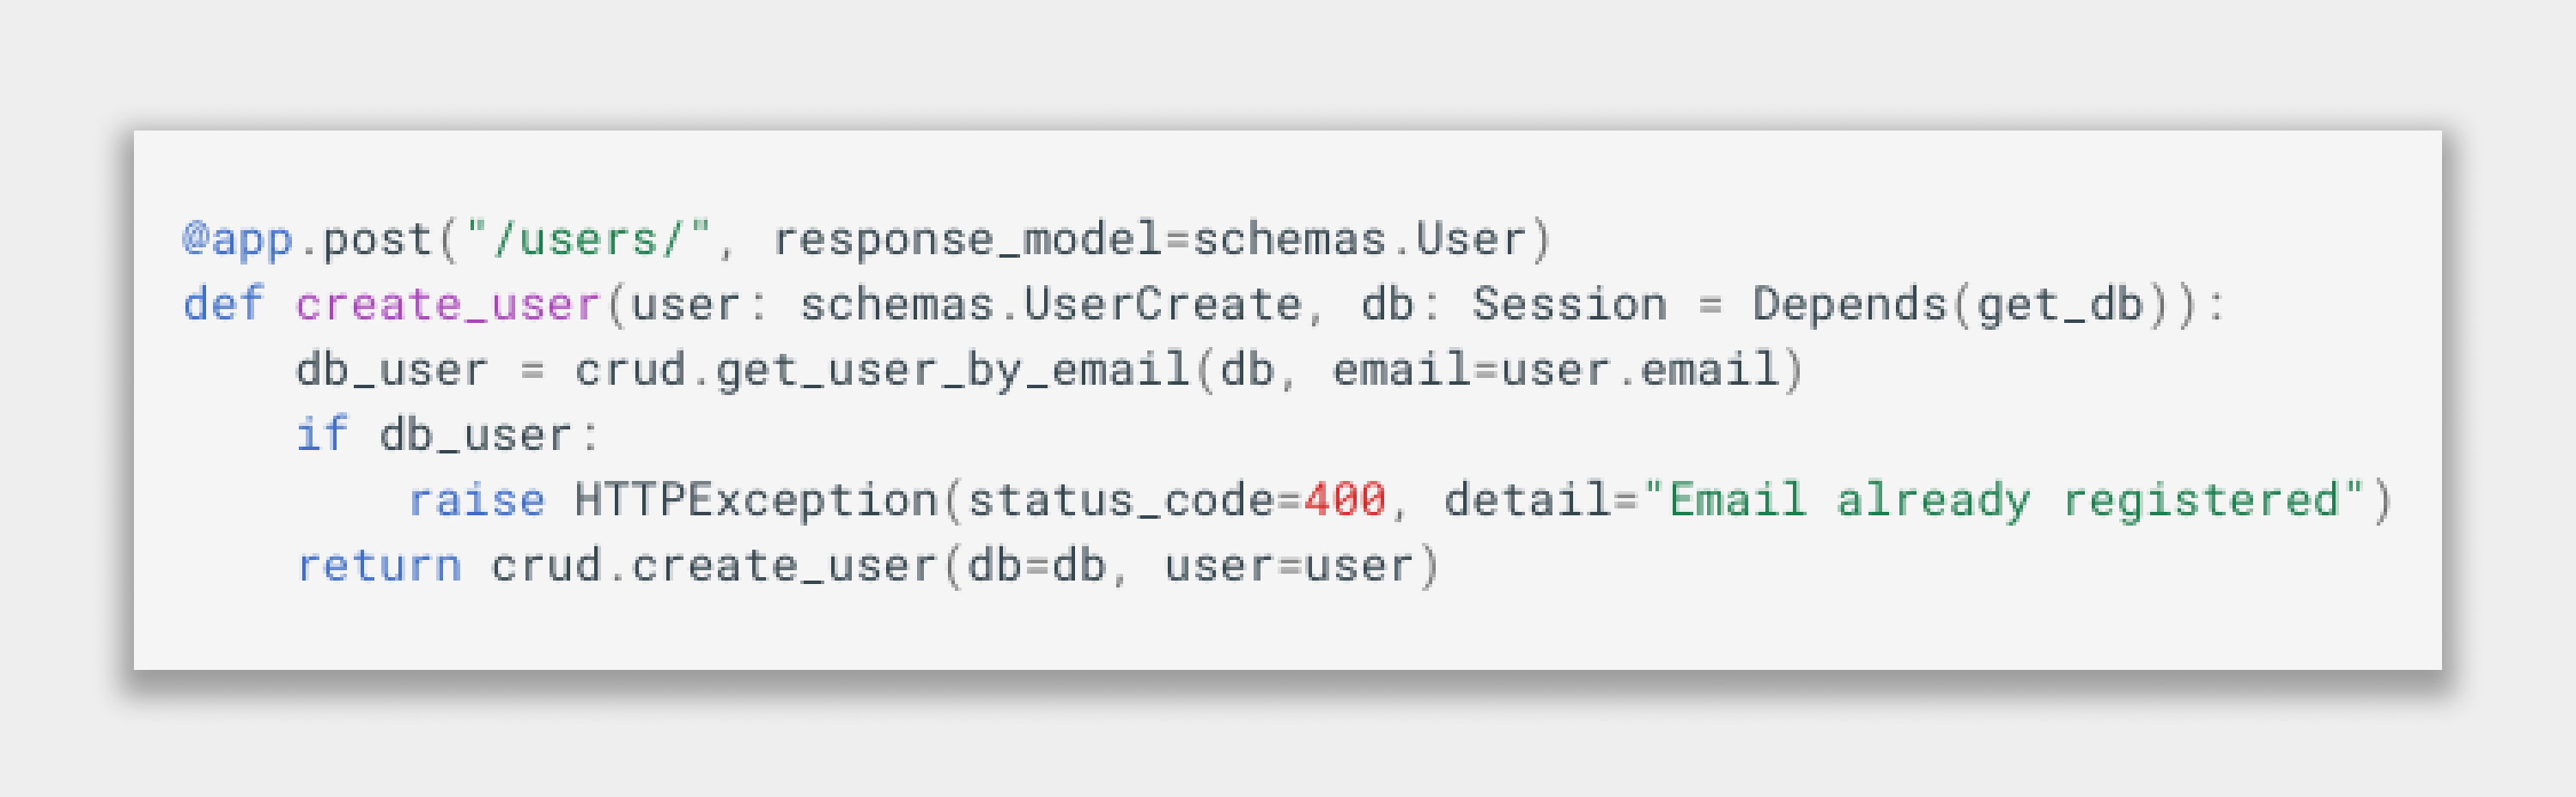
Task: Click the user=user argument
Action: tap(1289, 567)
